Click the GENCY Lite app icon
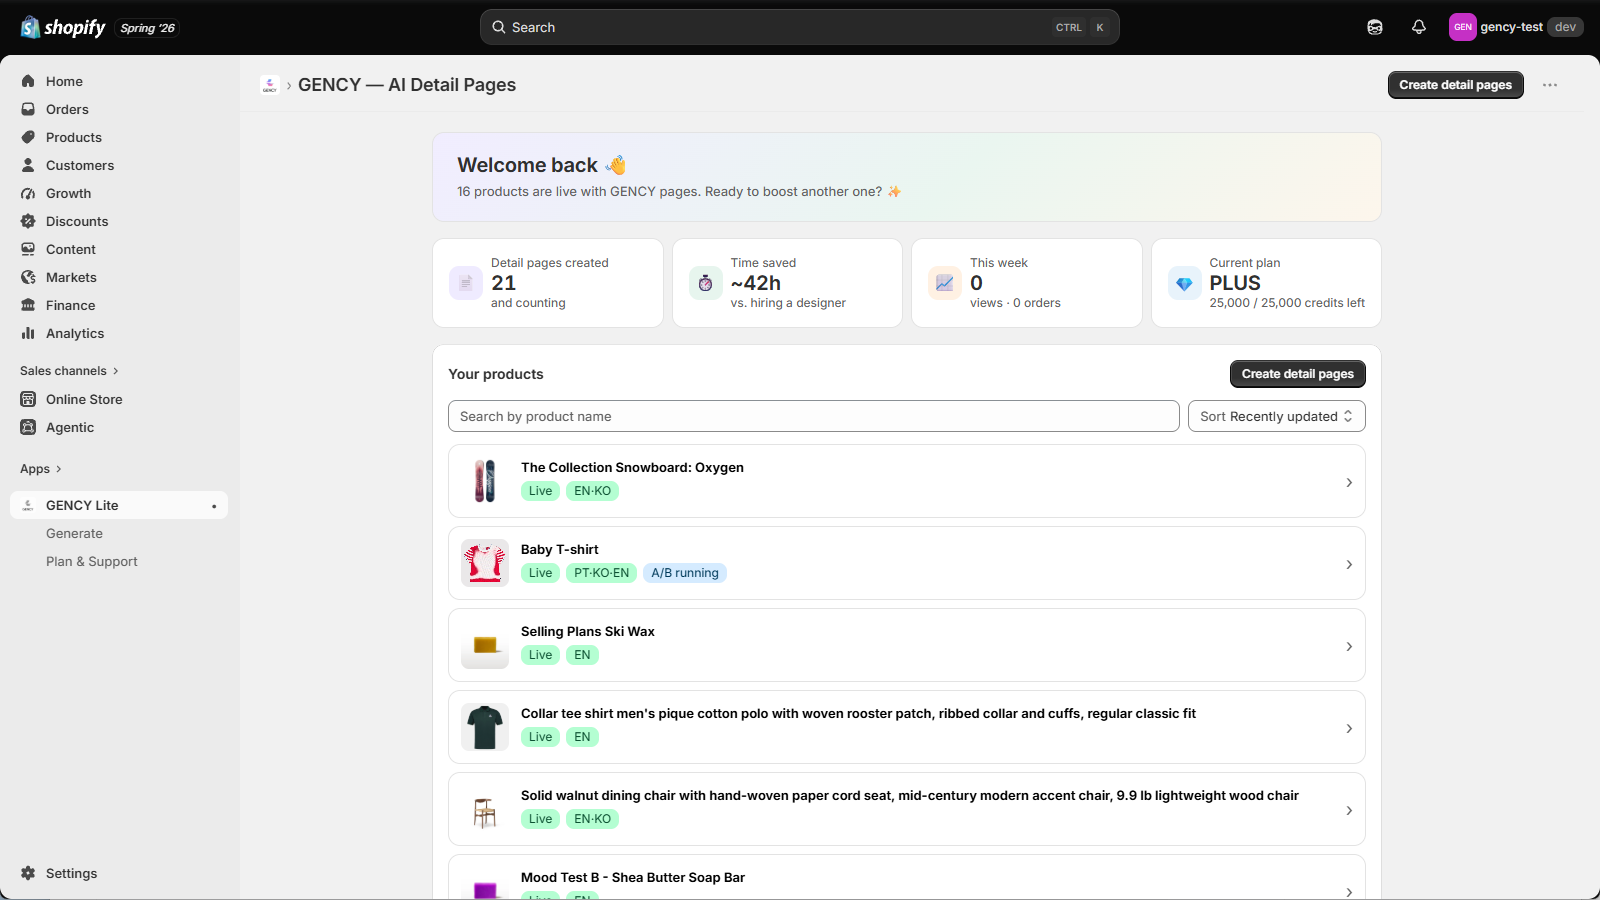 (28, 505)
